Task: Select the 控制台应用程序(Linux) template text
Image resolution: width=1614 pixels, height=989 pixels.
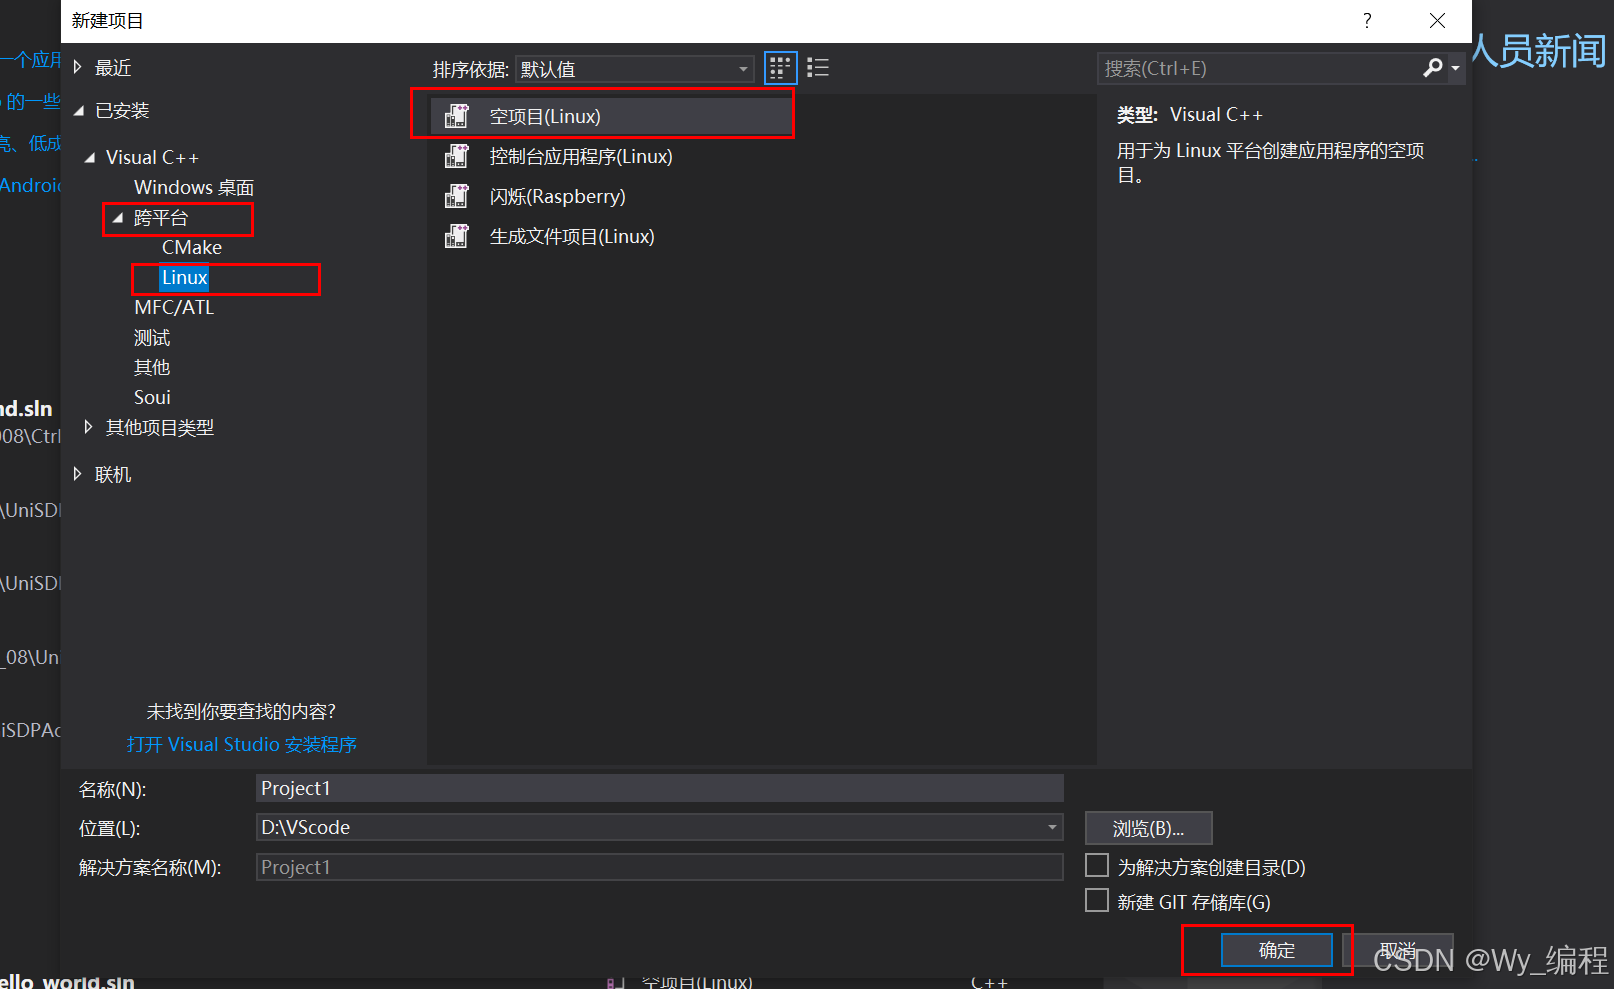Action: [581, 156]
